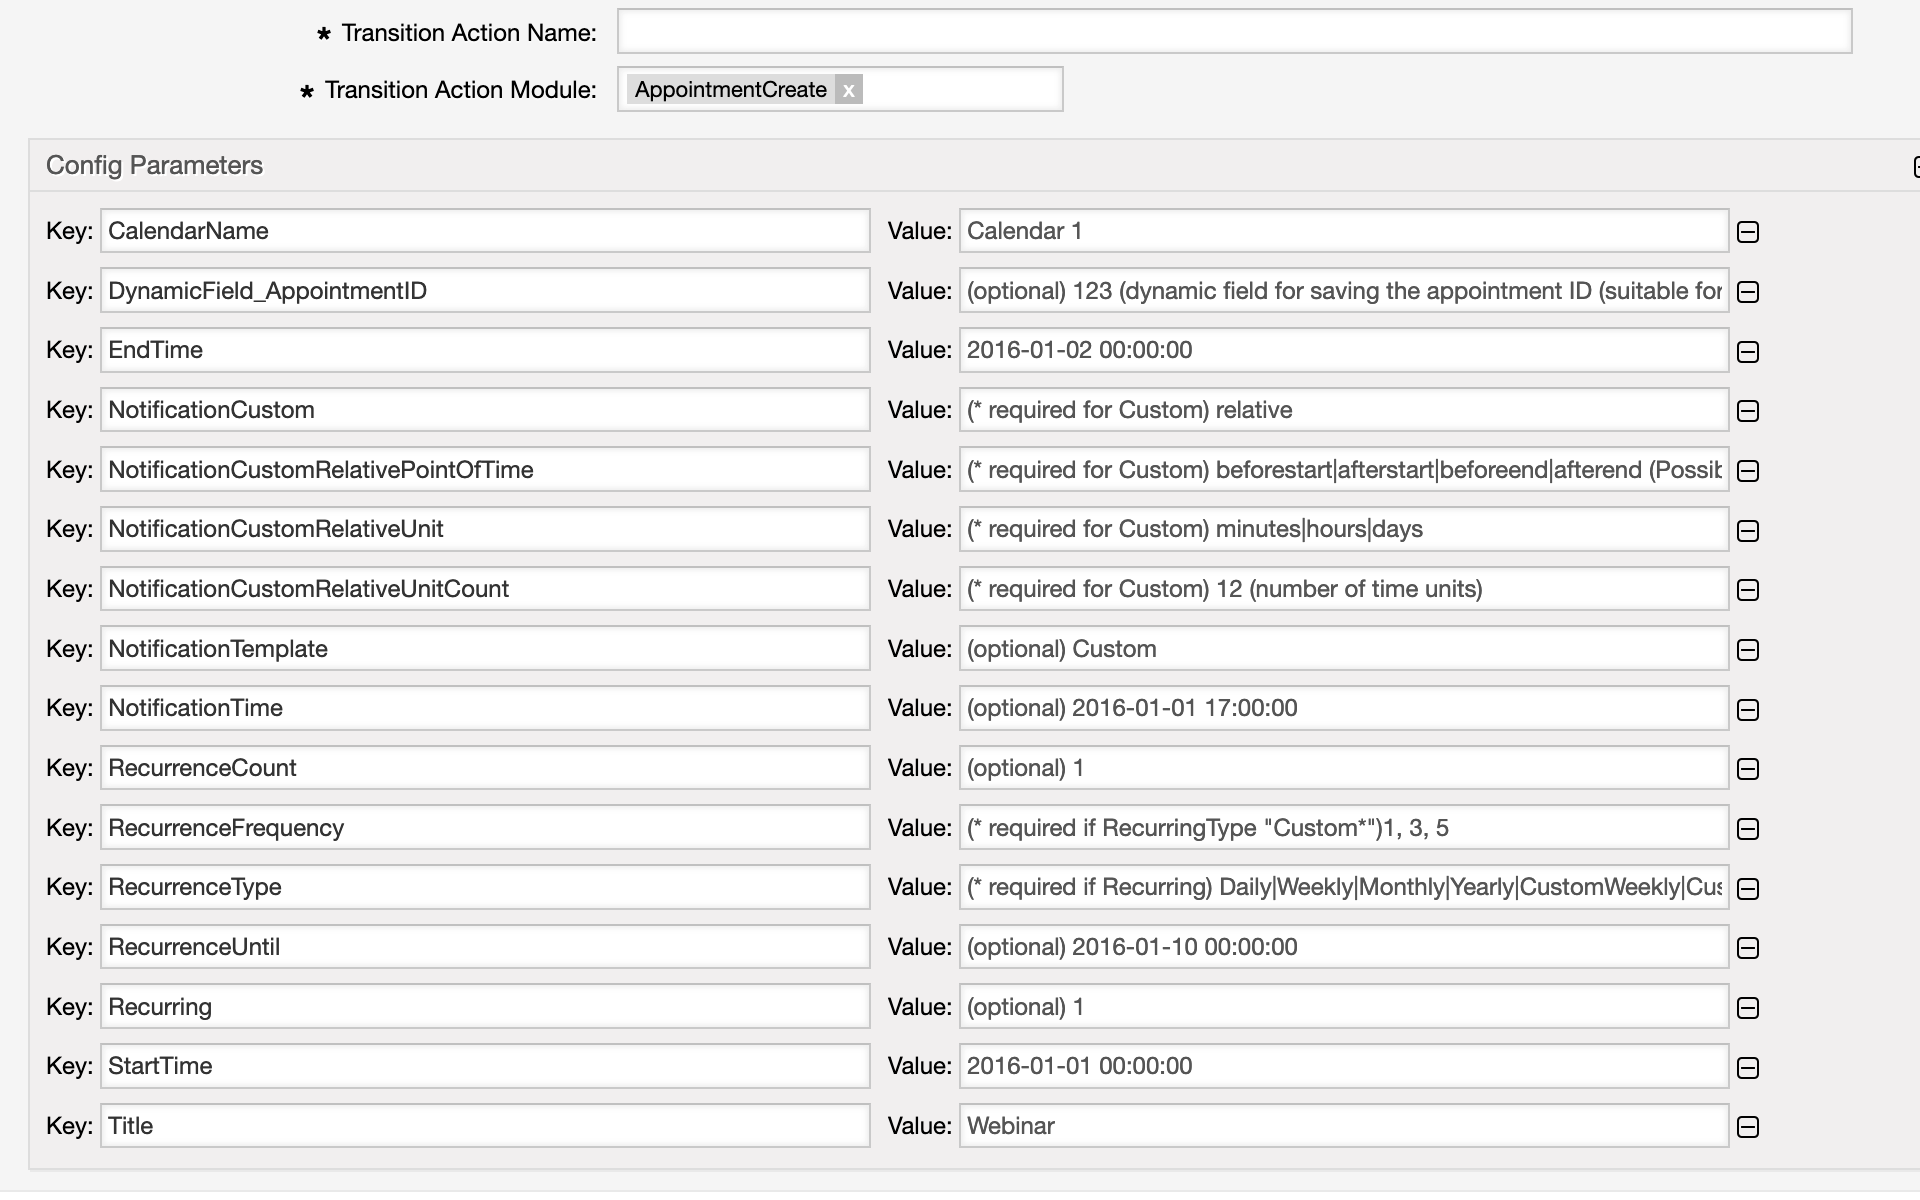The height and width of the screenshot is (1200, 1920).
Task: Focus the NotificationTime value field
Action: [1343, 708]
